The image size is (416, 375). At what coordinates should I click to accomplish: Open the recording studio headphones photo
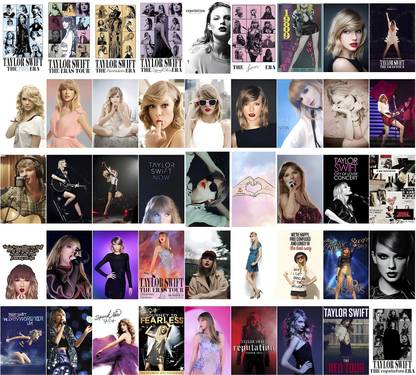[x=23, y=189]
